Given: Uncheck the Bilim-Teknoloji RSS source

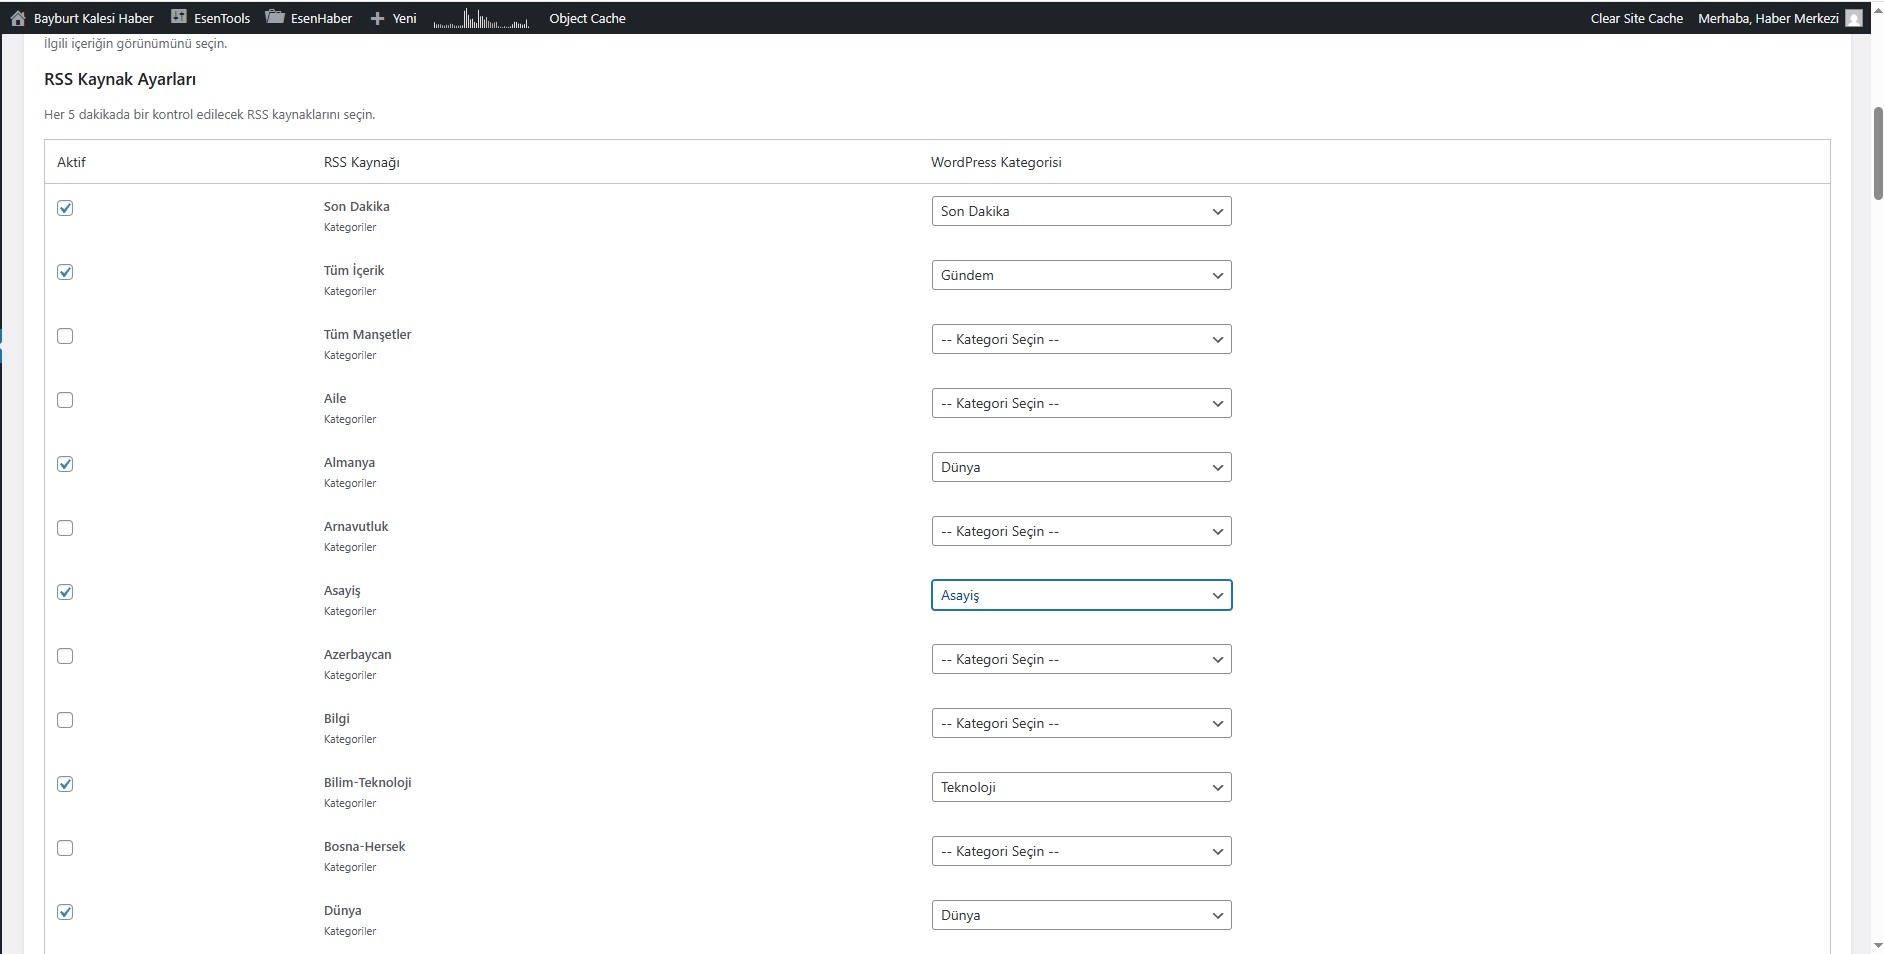Looking at the screenshot, I should (65, 784).
